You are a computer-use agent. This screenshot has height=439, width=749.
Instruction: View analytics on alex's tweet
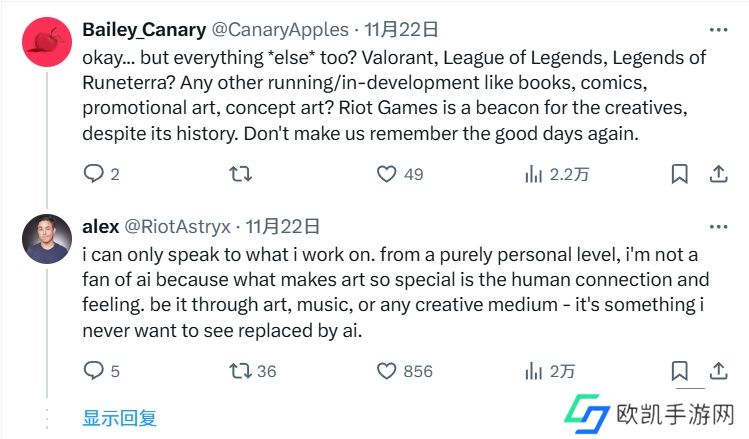(533, 371)
